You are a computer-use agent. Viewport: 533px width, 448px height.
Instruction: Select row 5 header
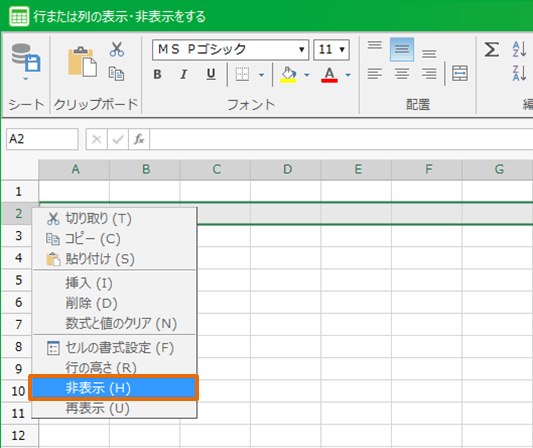tap(17, 280)
